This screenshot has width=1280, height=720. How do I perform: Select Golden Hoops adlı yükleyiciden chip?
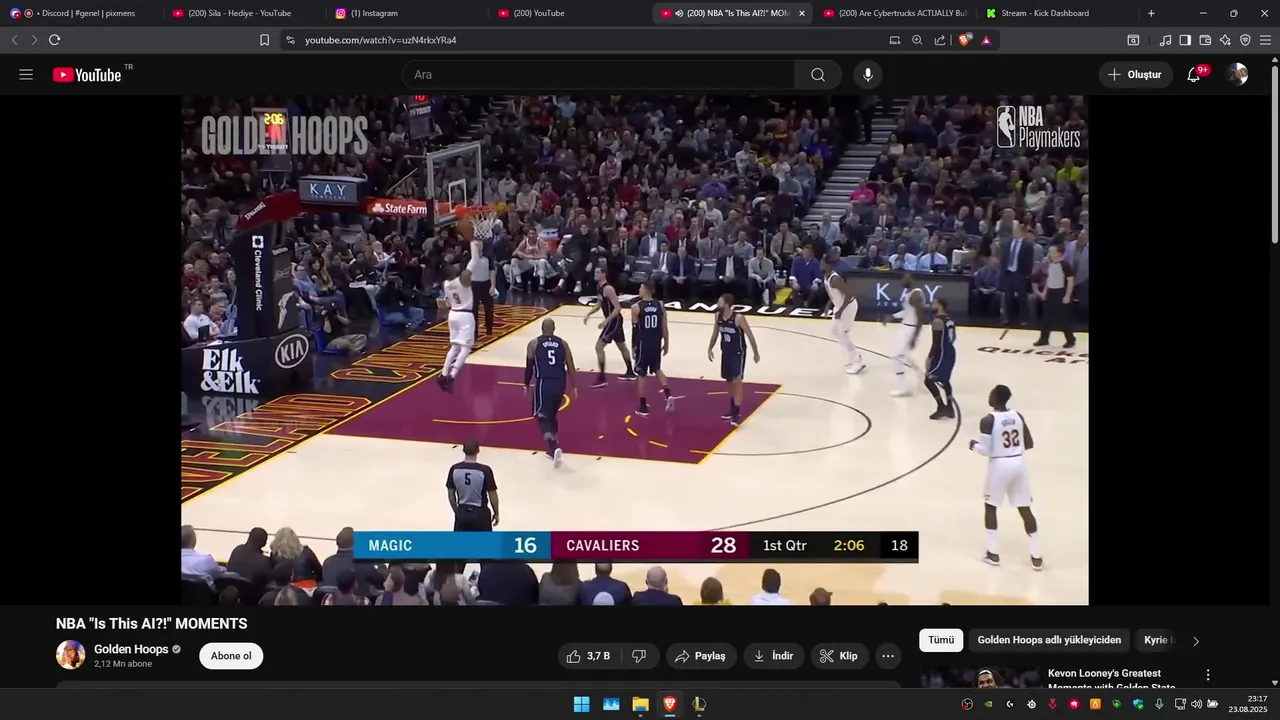pos(1049,640)
